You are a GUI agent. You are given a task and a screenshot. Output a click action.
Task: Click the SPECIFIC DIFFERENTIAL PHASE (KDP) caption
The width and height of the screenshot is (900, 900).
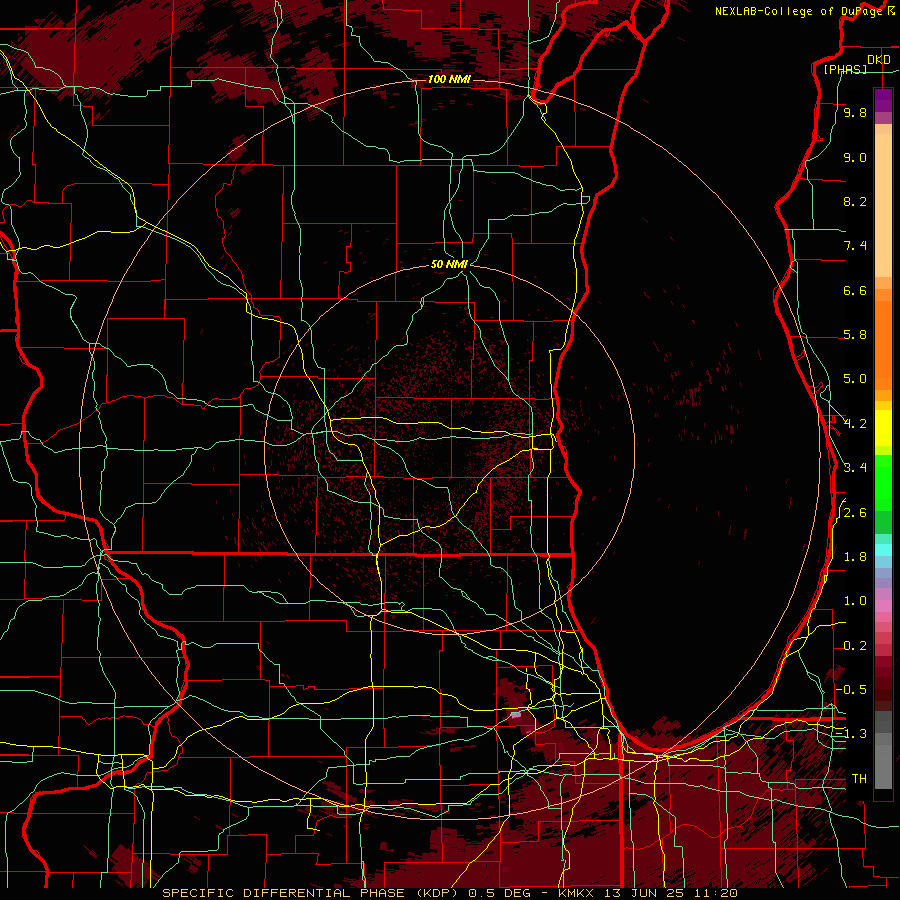coord(308,893)
